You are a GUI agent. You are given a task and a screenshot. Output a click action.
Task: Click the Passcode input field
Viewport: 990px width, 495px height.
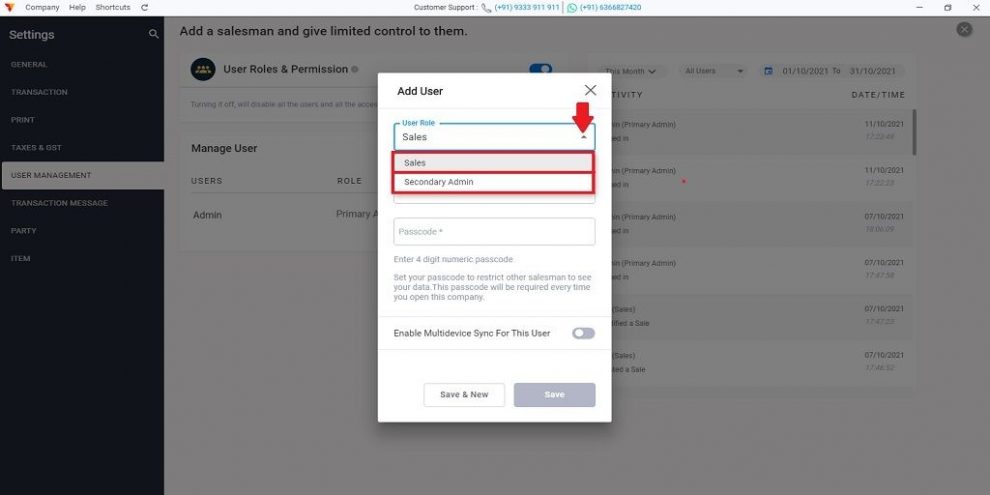point(494,232)
